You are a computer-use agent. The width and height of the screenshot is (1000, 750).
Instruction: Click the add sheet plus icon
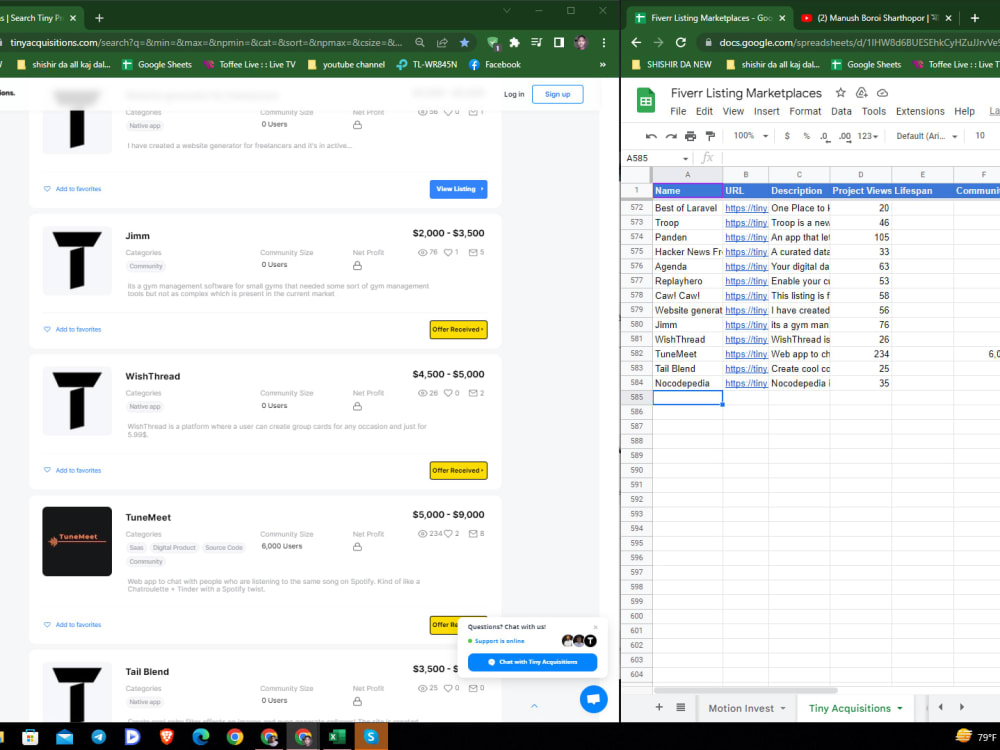click(659, 707)
